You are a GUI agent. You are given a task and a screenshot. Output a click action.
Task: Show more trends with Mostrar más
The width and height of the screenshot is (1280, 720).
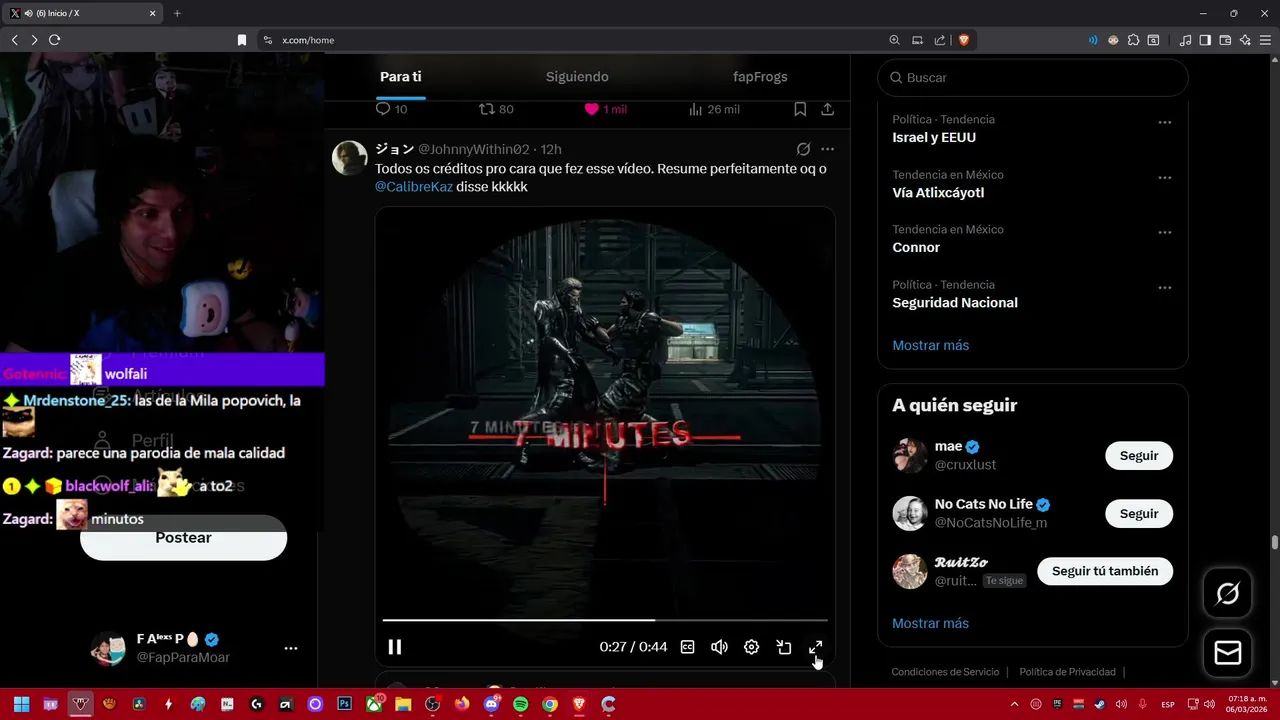(x=930, y=345)
